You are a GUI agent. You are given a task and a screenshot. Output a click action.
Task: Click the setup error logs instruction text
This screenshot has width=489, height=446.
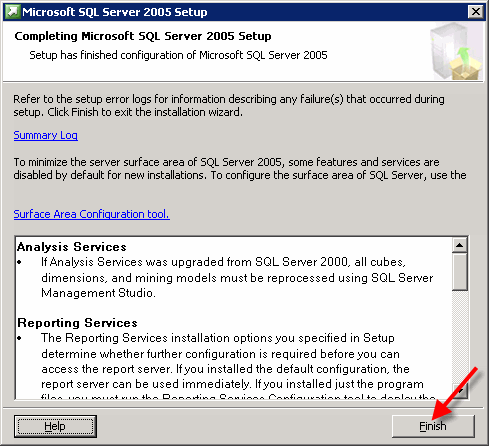click(x=229, y=105)
